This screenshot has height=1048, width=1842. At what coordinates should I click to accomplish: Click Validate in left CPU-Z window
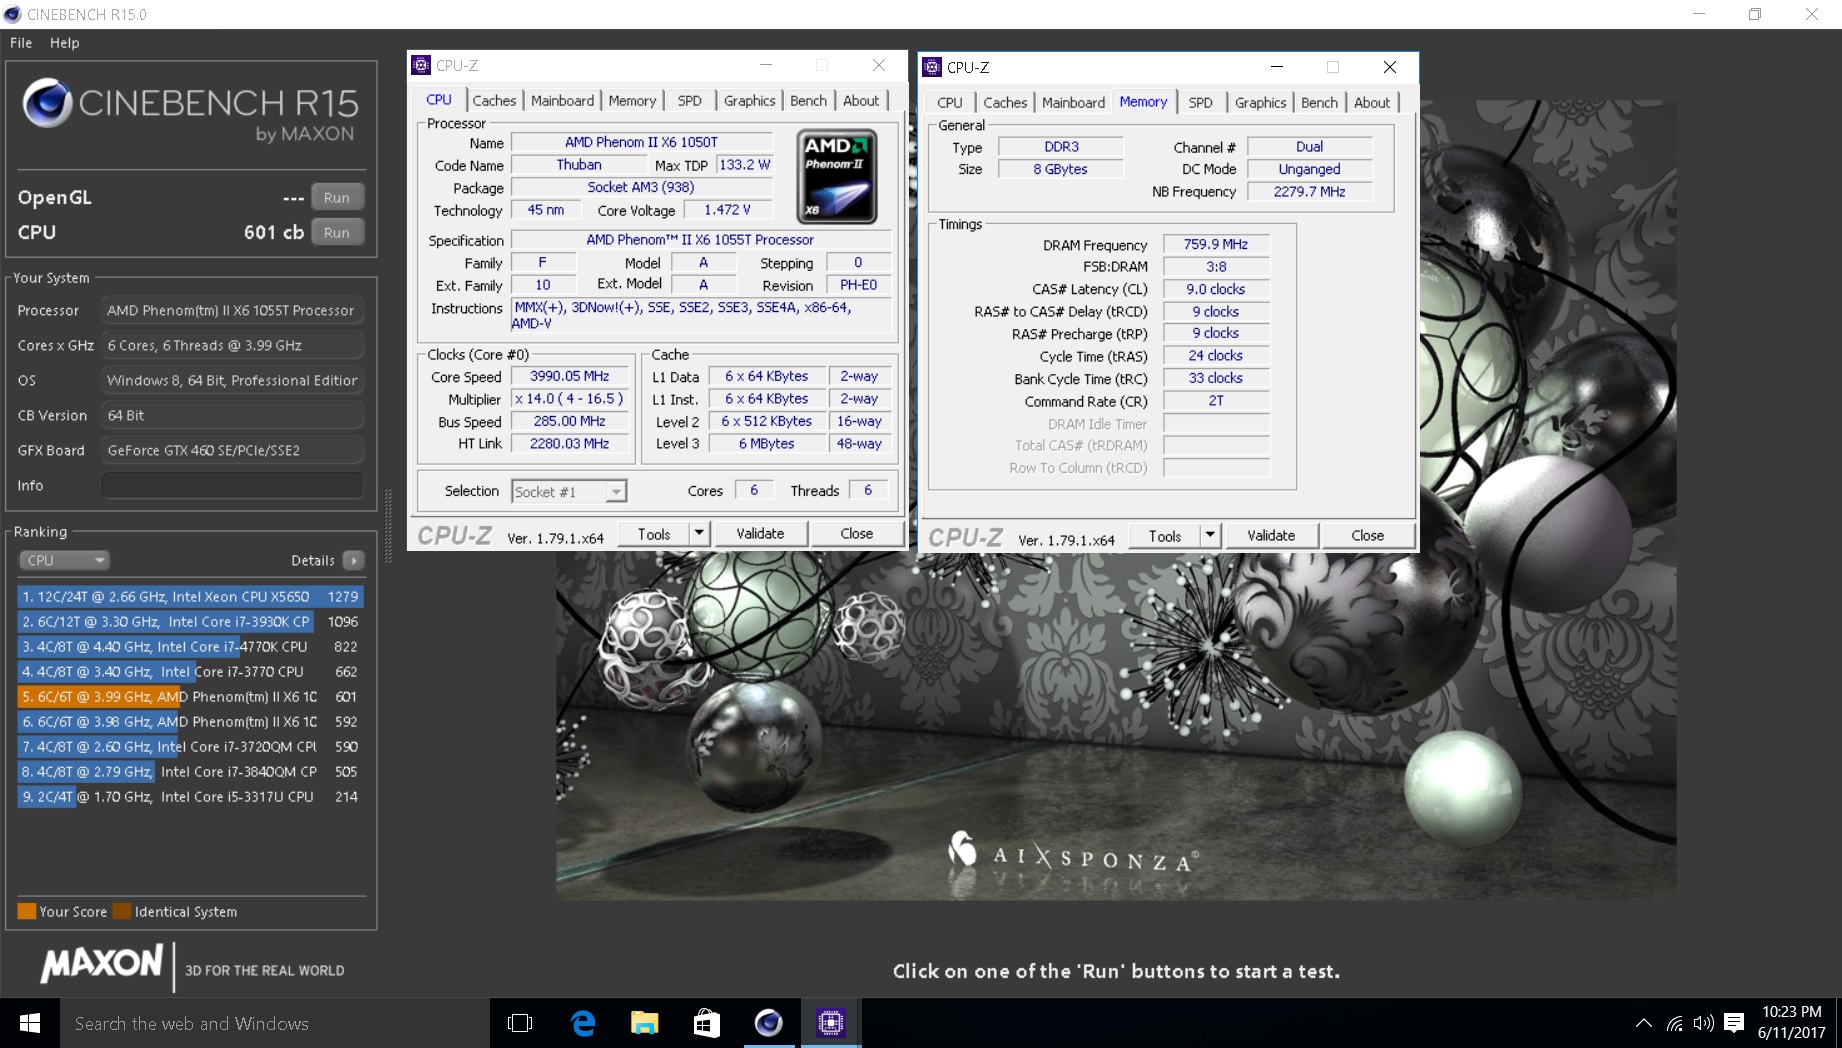coord(760,533)
